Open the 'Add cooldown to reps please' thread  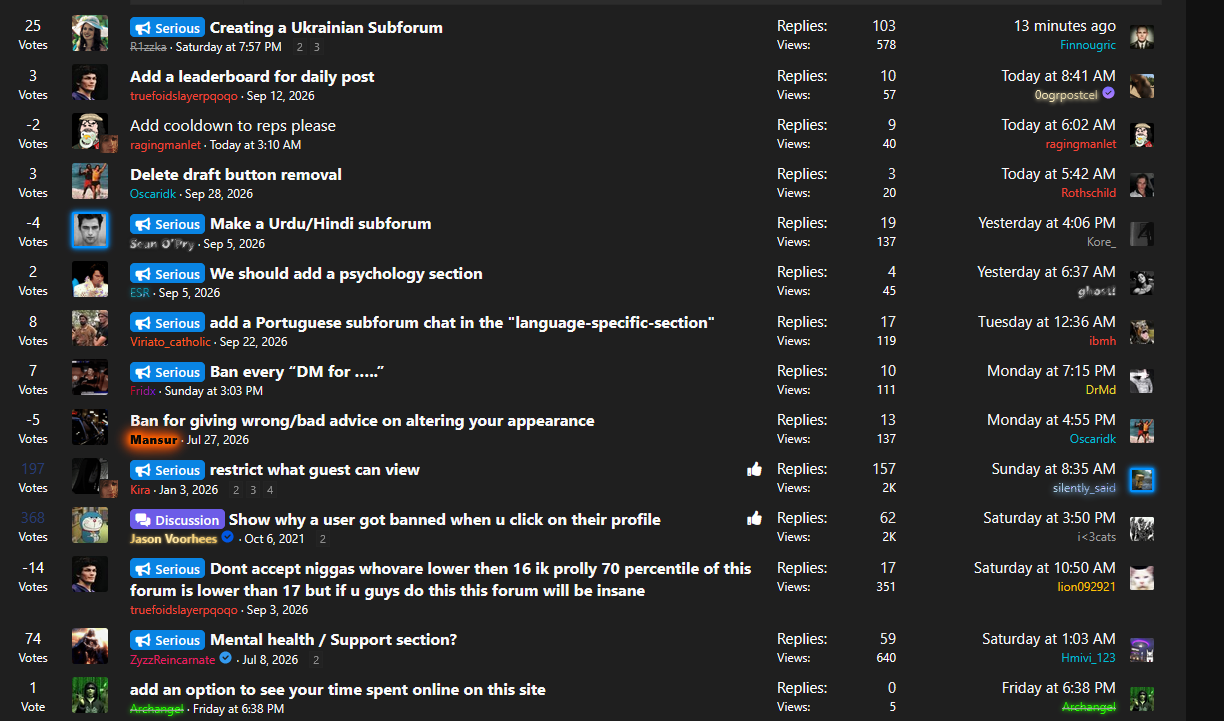[x=233, y=126]
